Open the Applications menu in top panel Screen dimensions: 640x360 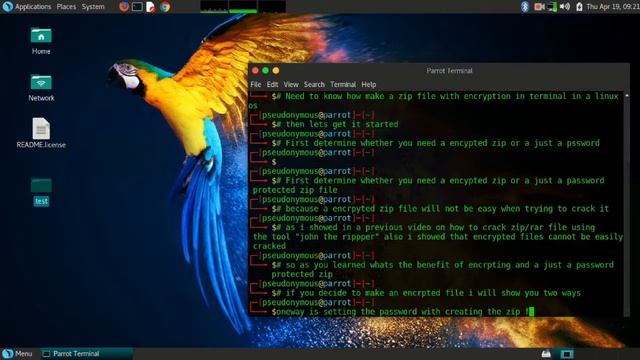click(33, 7)
